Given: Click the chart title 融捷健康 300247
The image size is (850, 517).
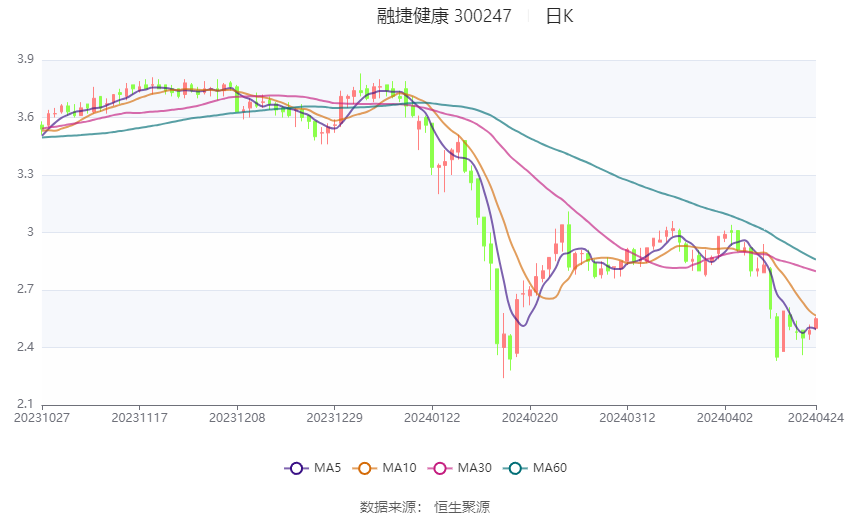Looking at the screenshot, I should [444, 16].
